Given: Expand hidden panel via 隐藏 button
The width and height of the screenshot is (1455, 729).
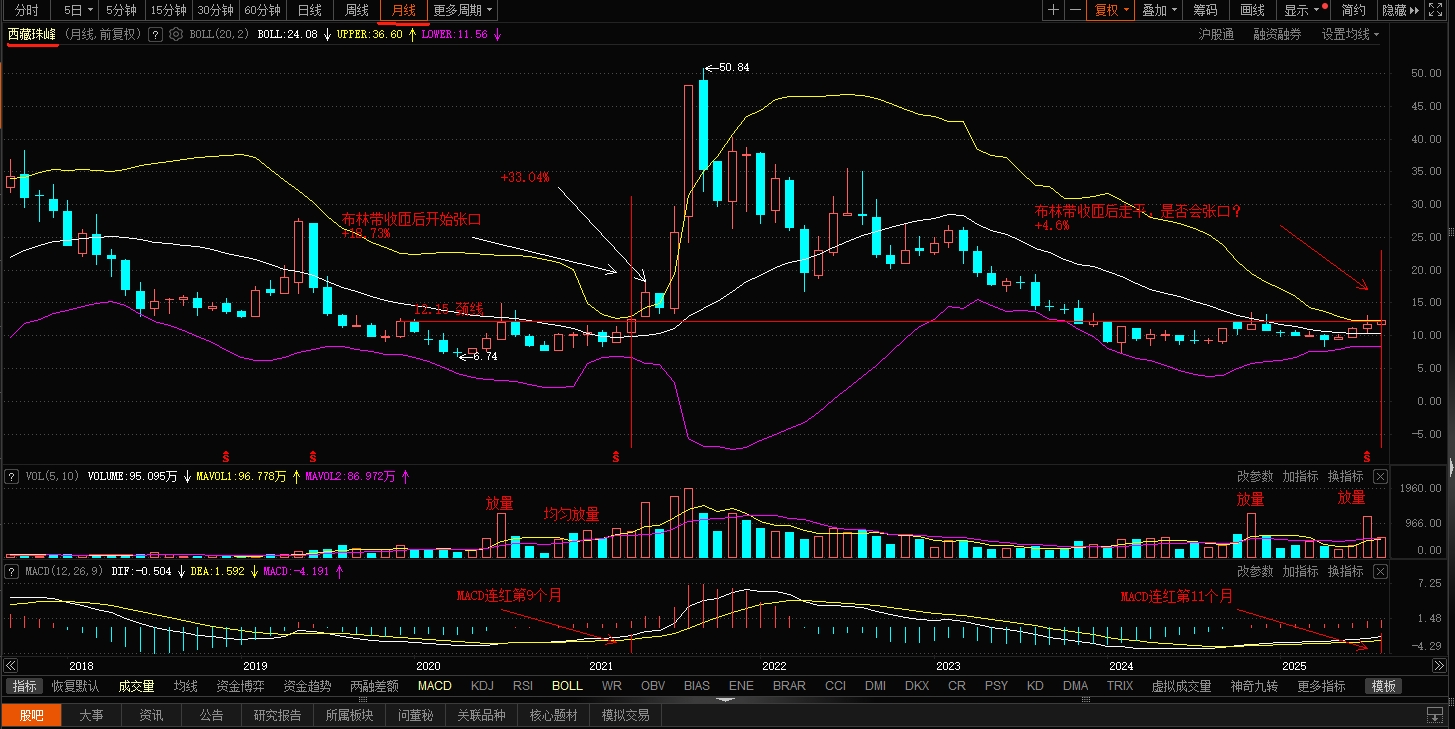Looking at the screenshot, I should tap(1400, 10).
